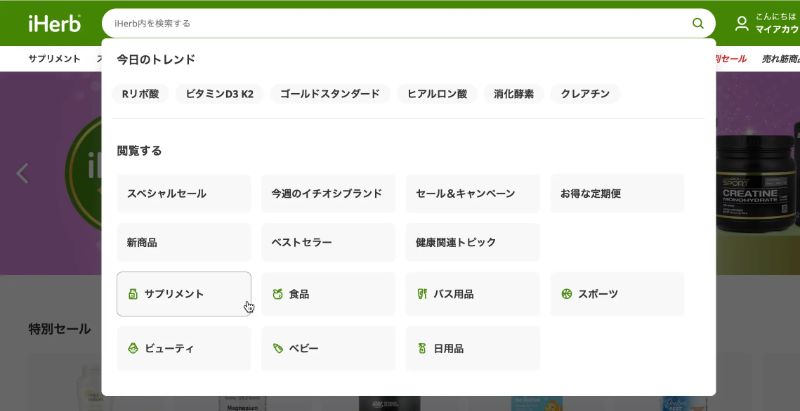This screenshot has height=411, width=800.
Task: Click the バス用品 bath icon
Action: pos(422,294)
